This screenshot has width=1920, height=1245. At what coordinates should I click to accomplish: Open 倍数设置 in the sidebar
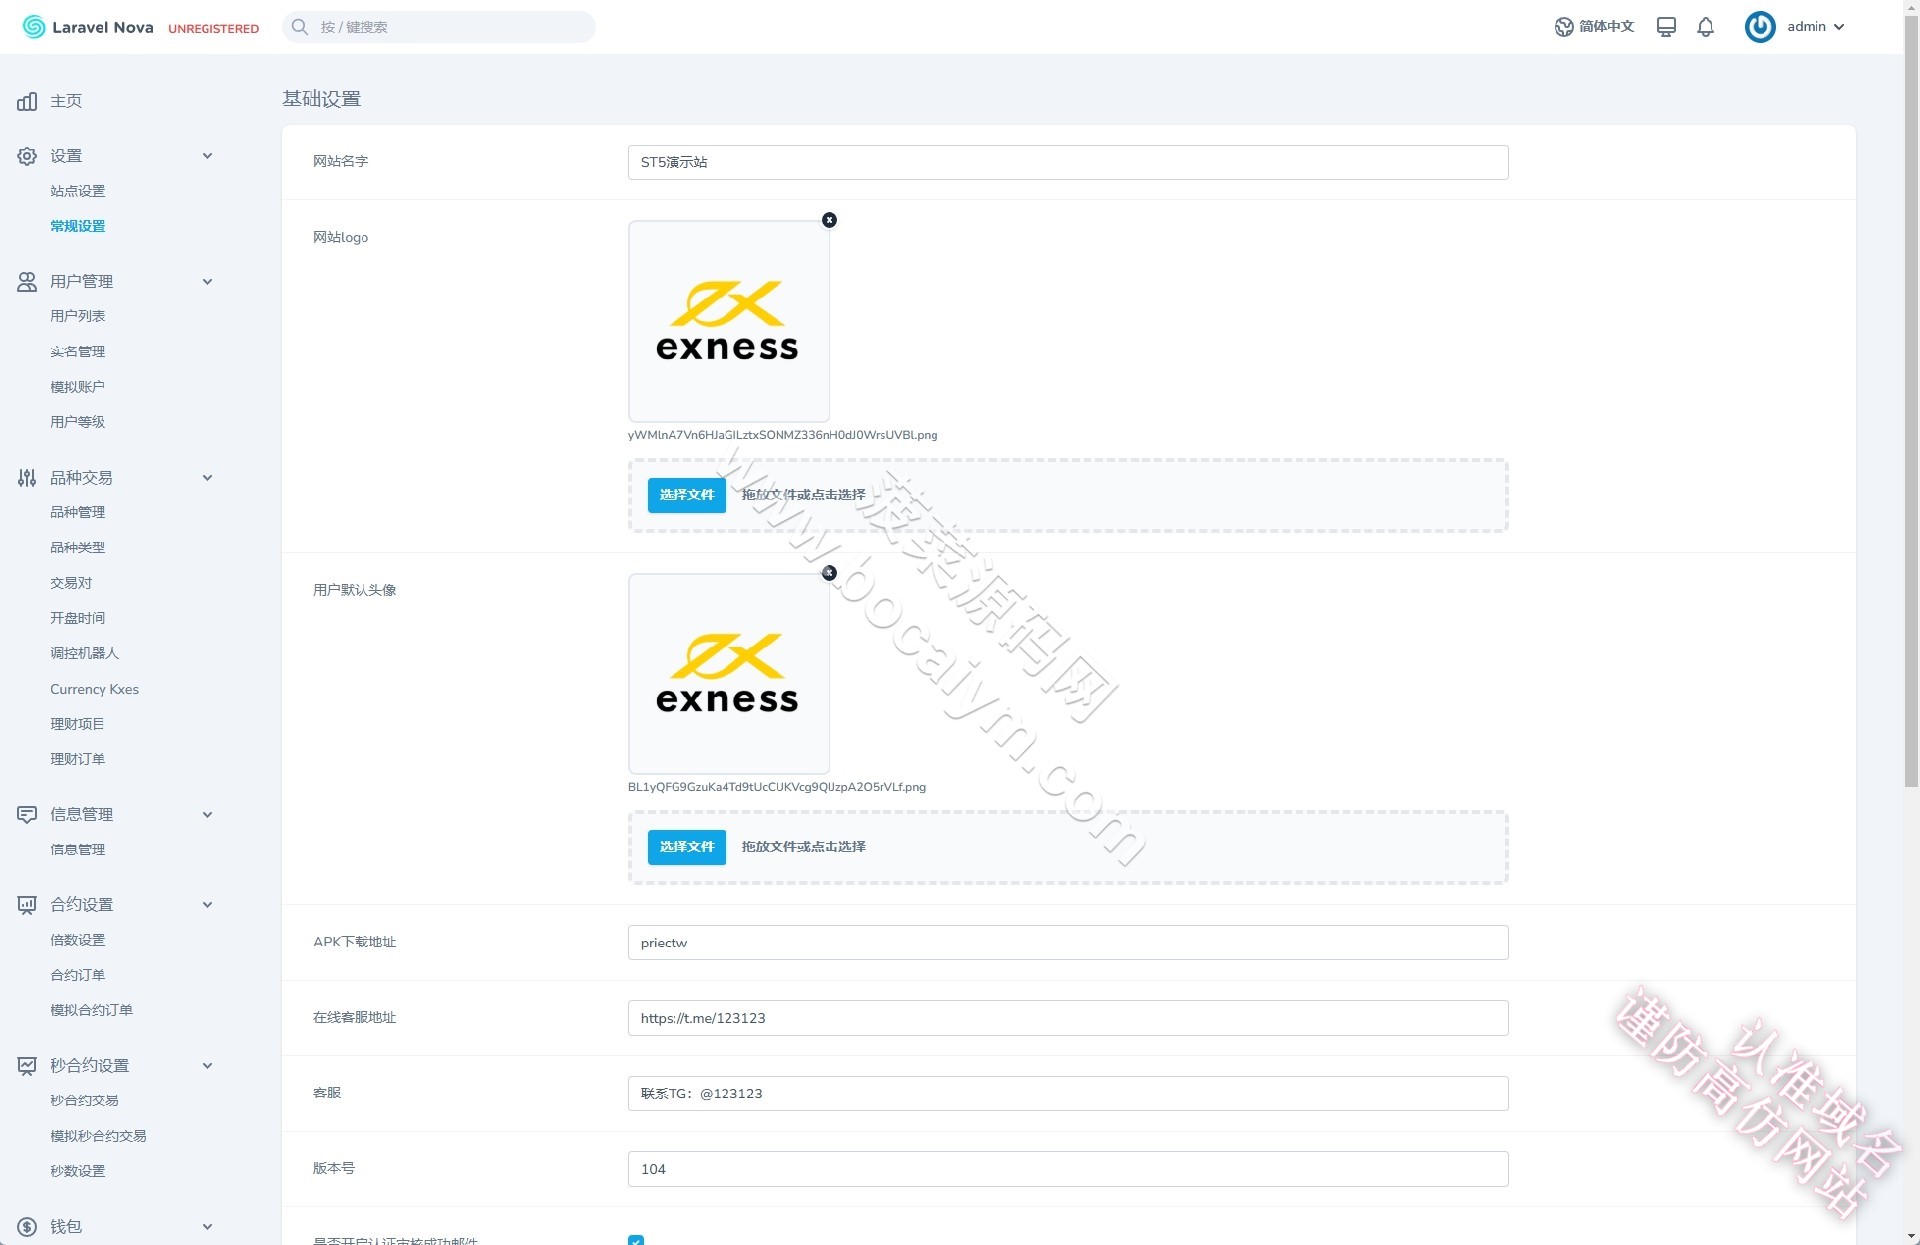tap(78, 940)
